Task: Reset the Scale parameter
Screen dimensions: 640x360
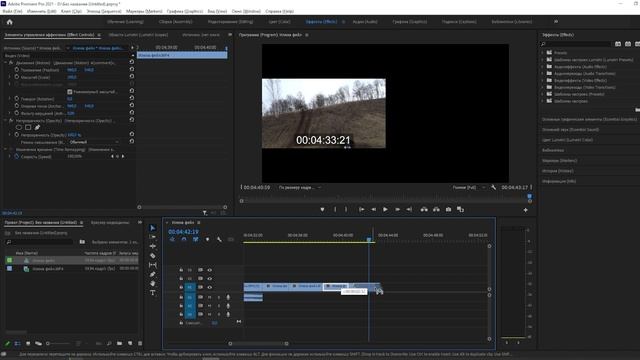Action: (131, 77)
